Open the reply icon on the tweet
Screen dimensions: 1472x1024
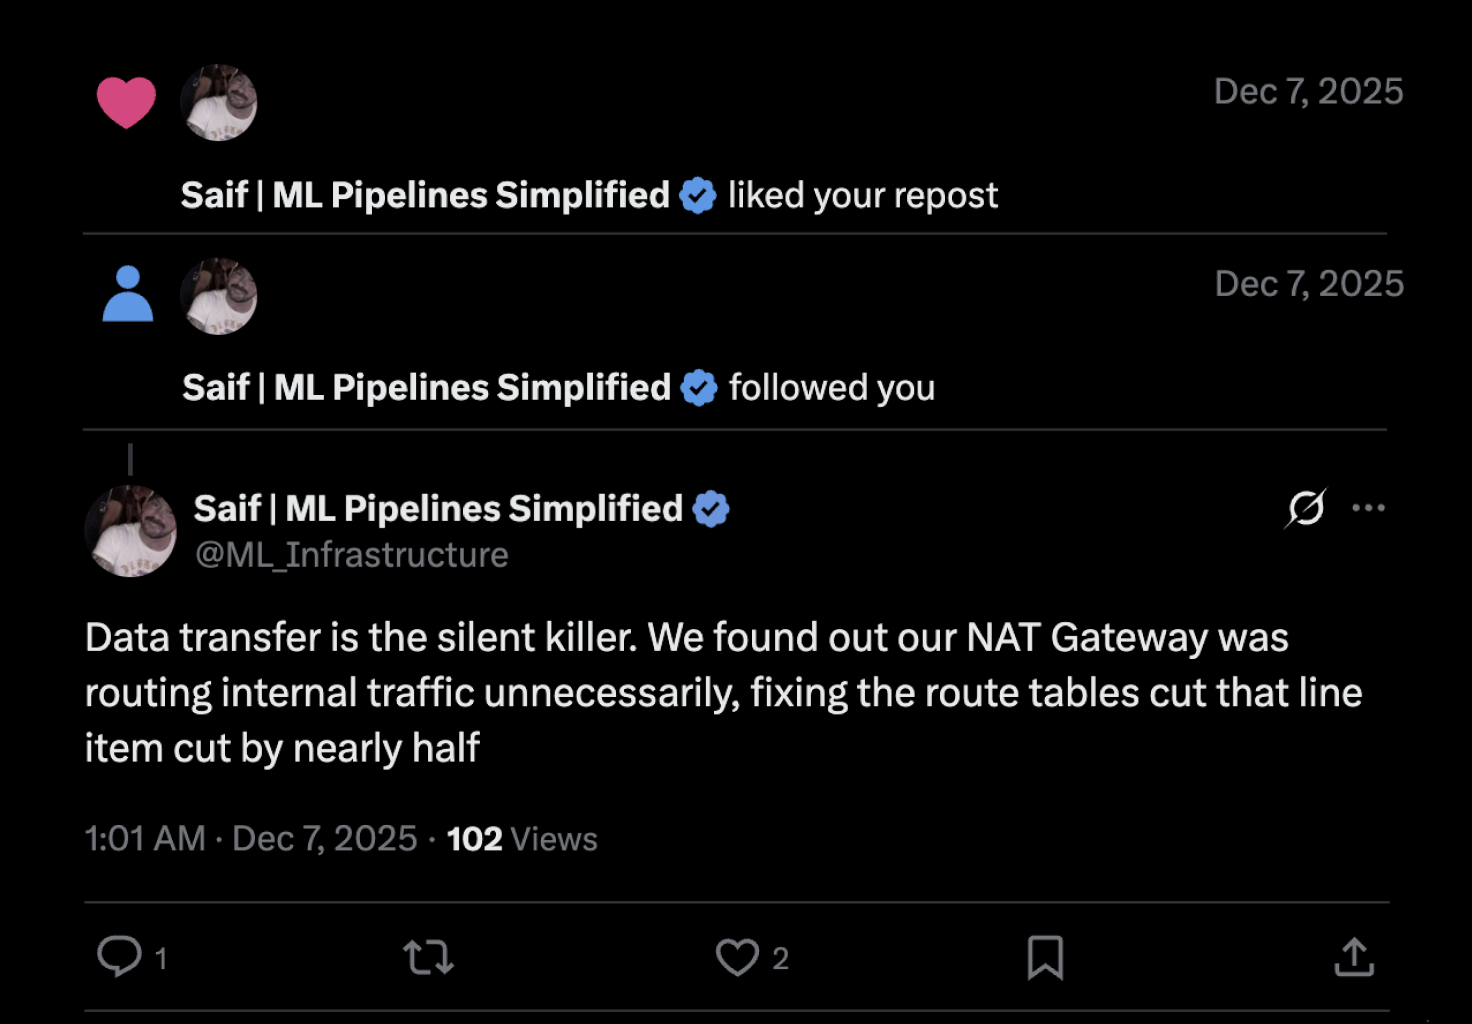pyautogui.click(x=121, y=957)
